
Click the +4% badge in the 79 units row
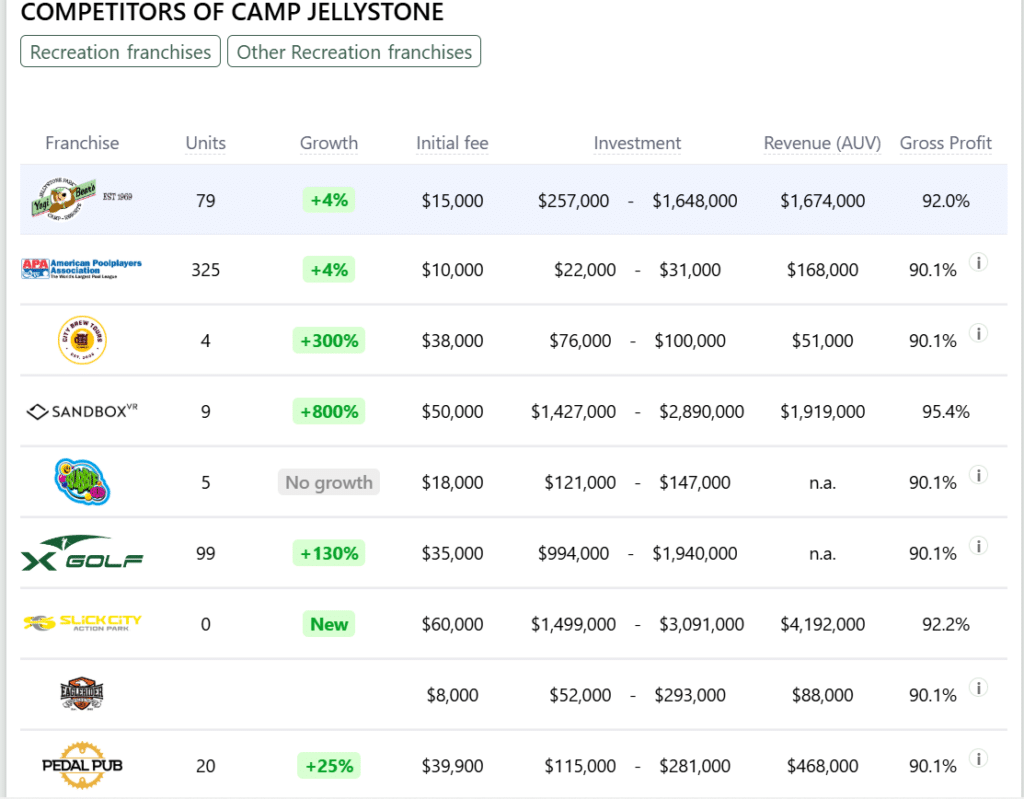[x=328, y=200]
